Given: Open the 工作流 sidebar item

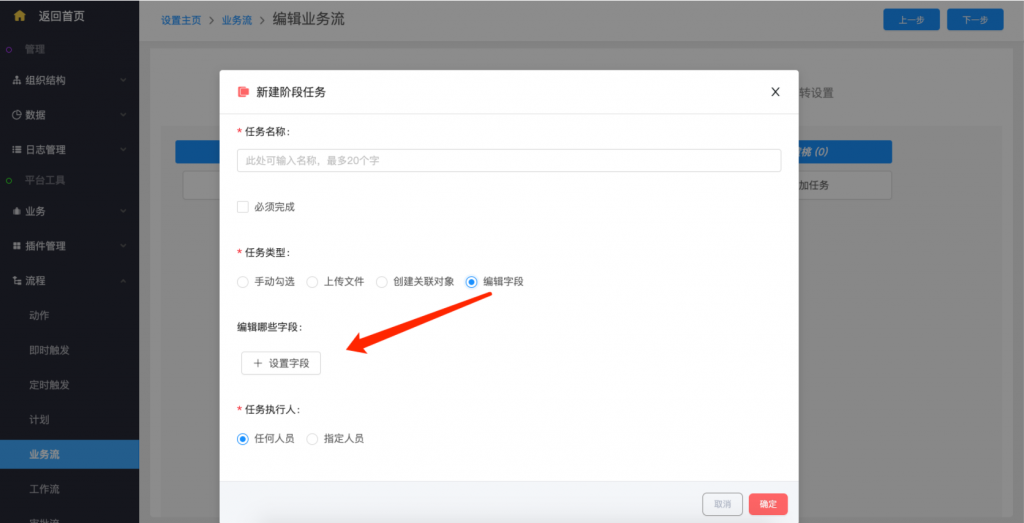Looking at the screenshot, I should [x=43, y=489].
